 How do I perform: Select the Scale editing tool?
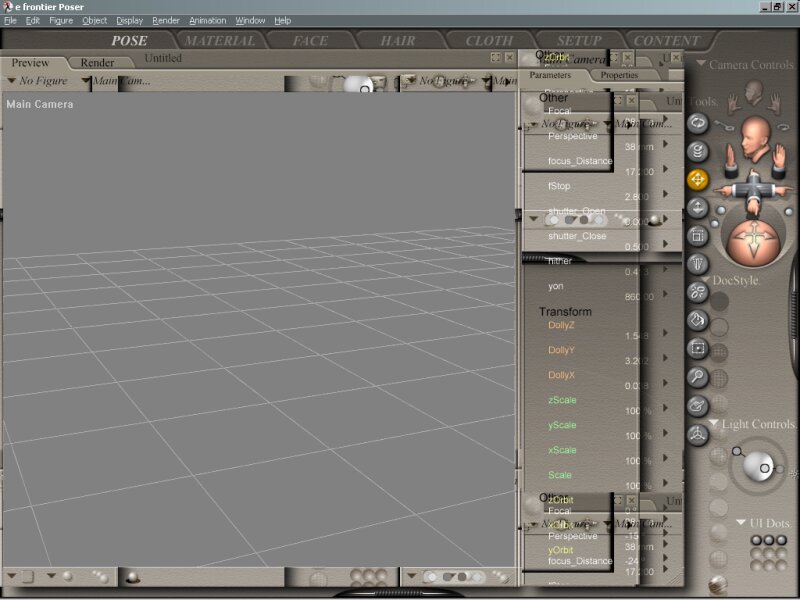698,236
